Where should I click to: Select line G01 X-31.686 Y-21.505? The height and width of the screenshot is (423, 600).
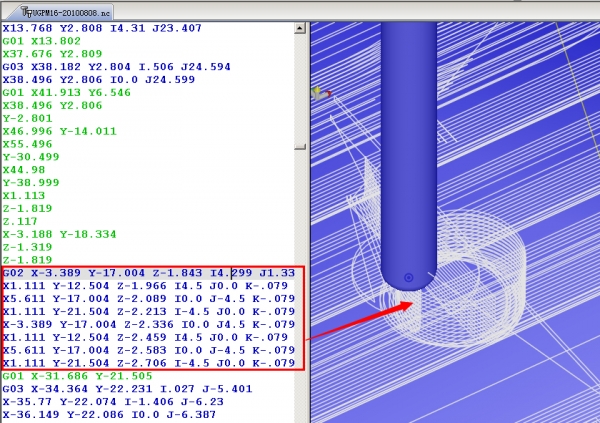coord(77,376)
